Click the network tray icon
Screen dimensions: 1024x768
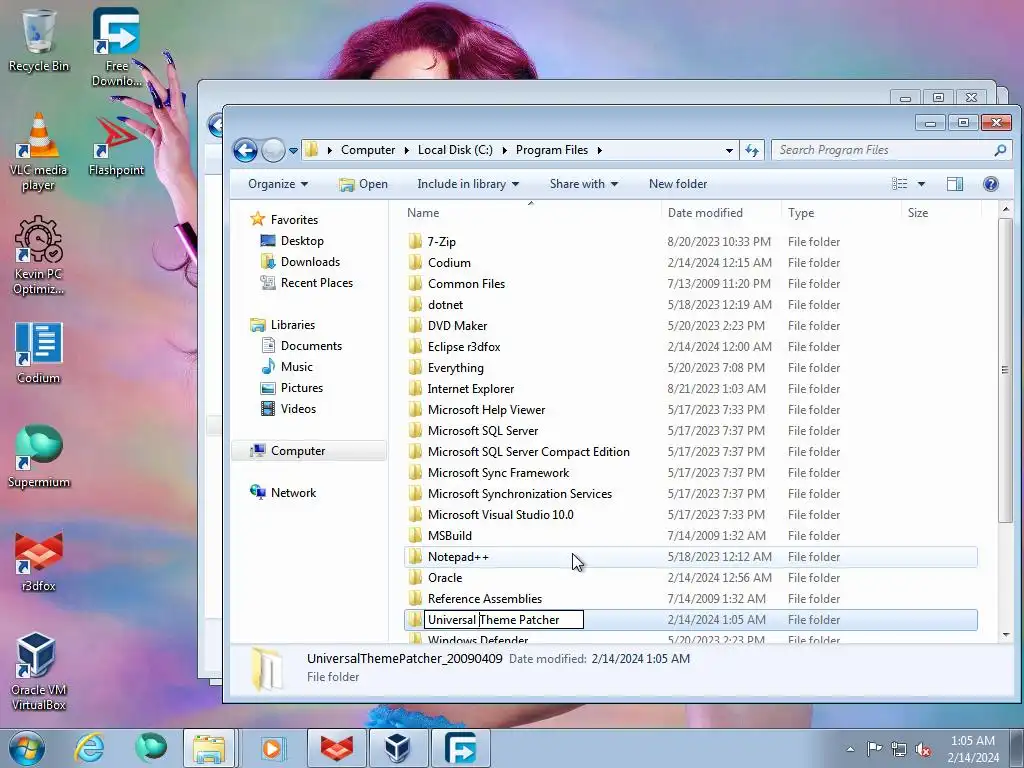[x=899, y=749]
